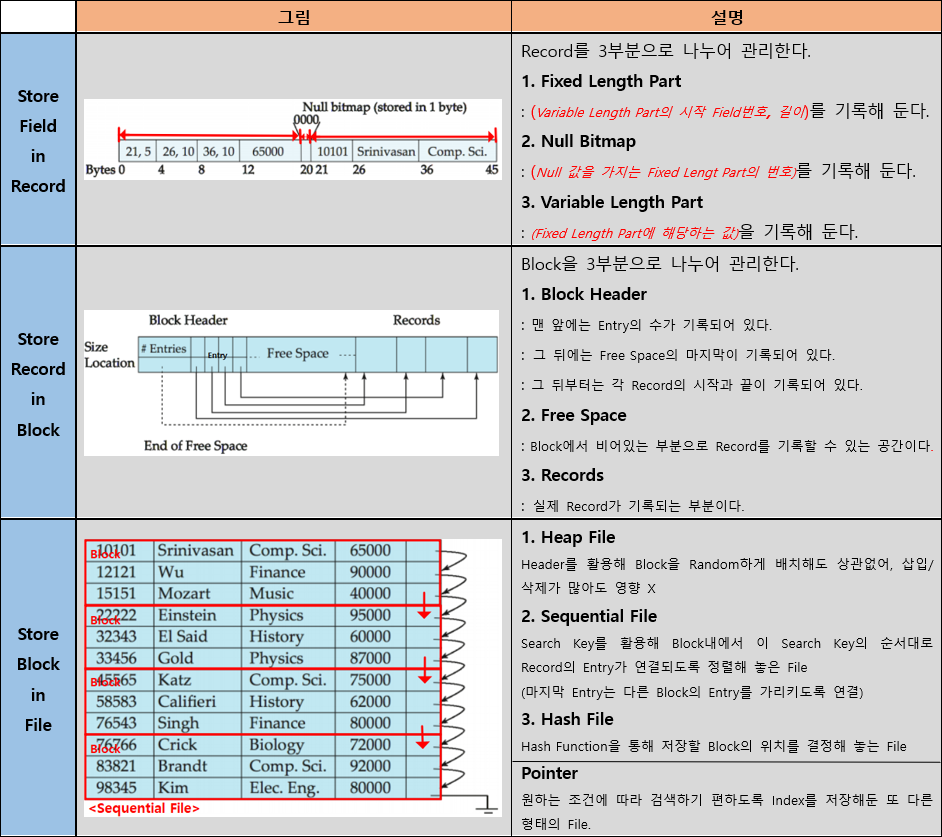
Task: Click the 'Pointer' heading
Action: [549, 773]
